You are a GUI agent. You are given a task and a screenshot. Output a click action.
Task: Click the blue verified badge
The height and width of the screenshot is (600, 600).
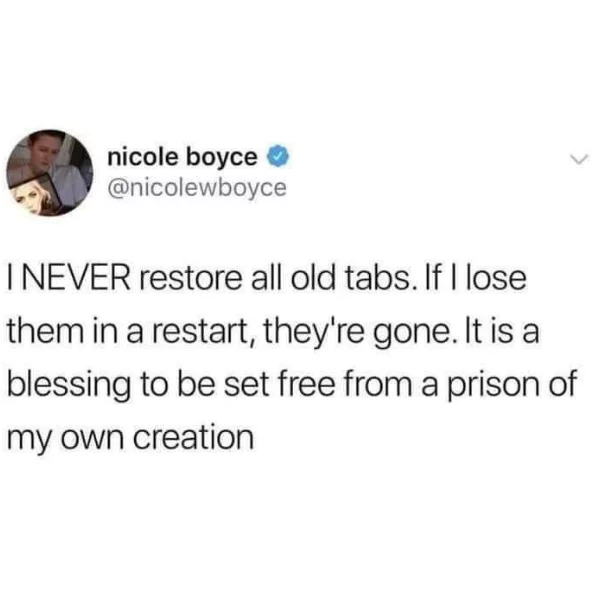[x=279, y=156]
